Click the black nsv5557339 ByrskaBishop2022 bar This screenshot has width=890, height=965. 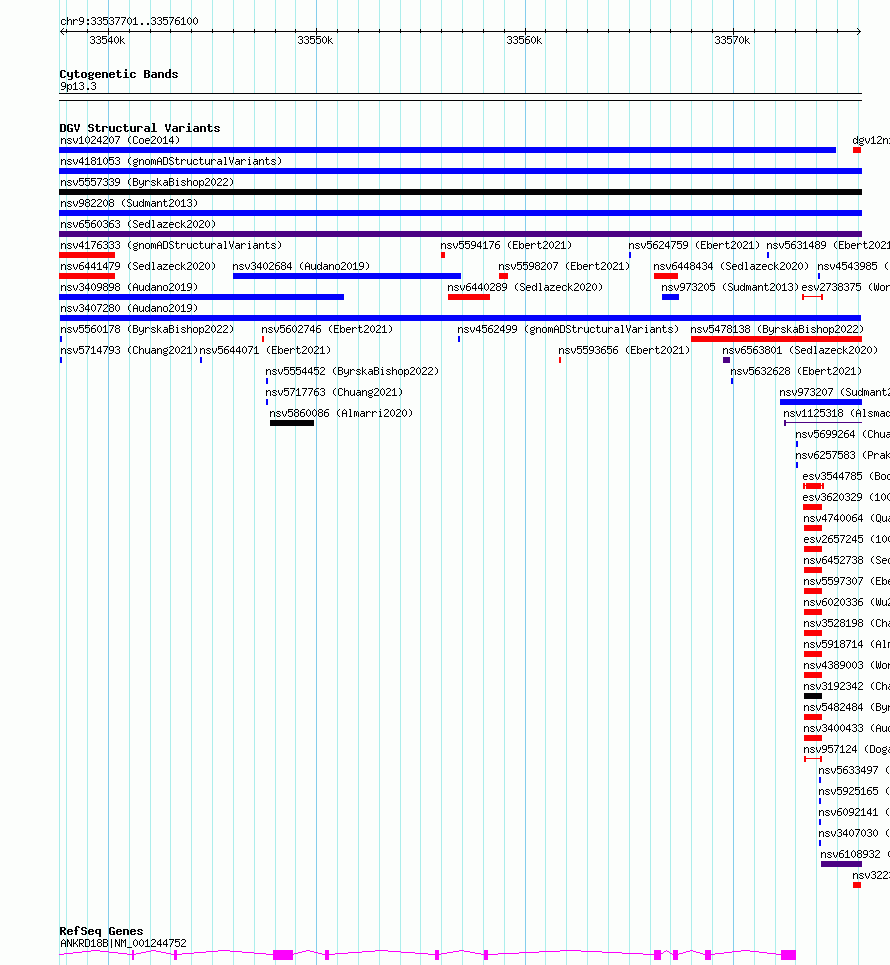tap(460, 192)
